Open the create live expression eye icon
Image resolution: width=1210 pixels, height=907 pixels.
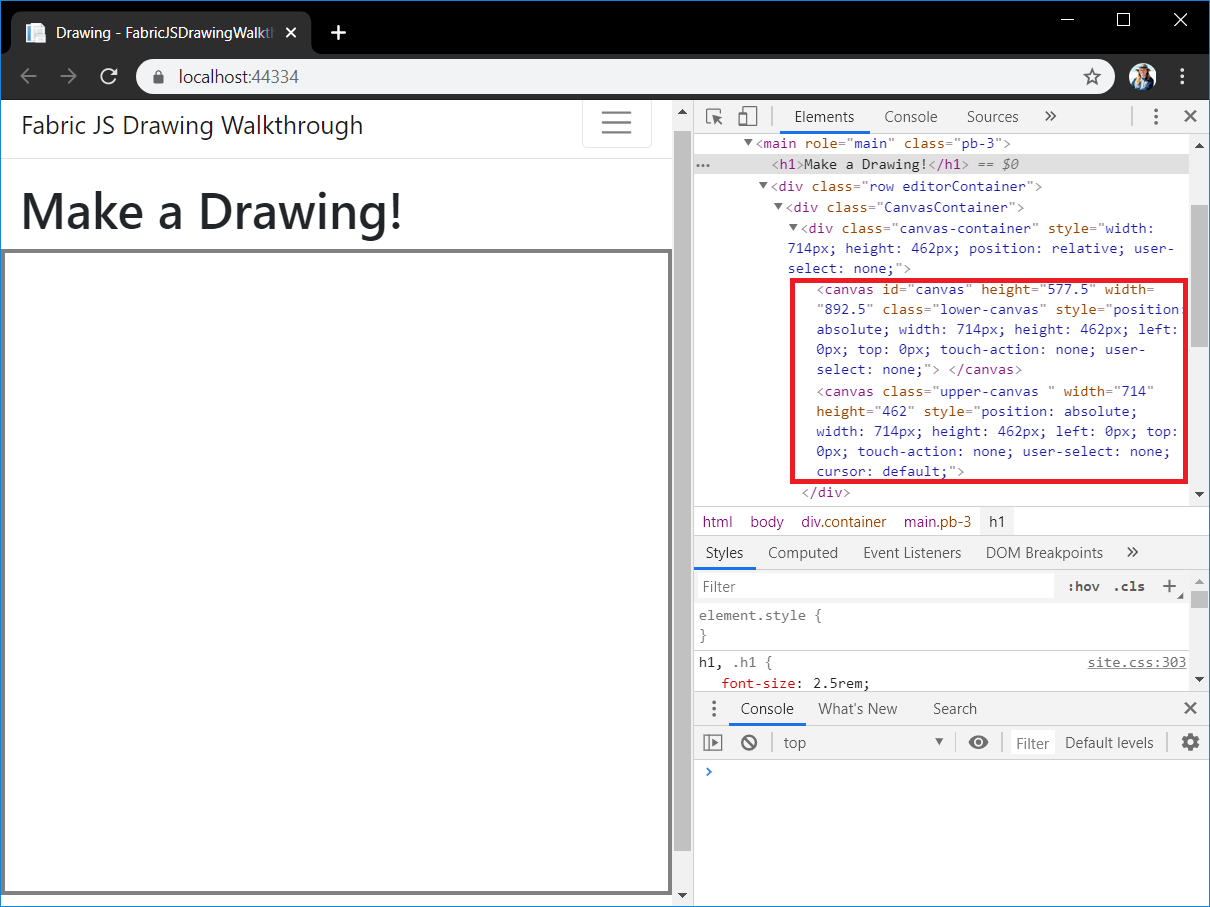978,742
